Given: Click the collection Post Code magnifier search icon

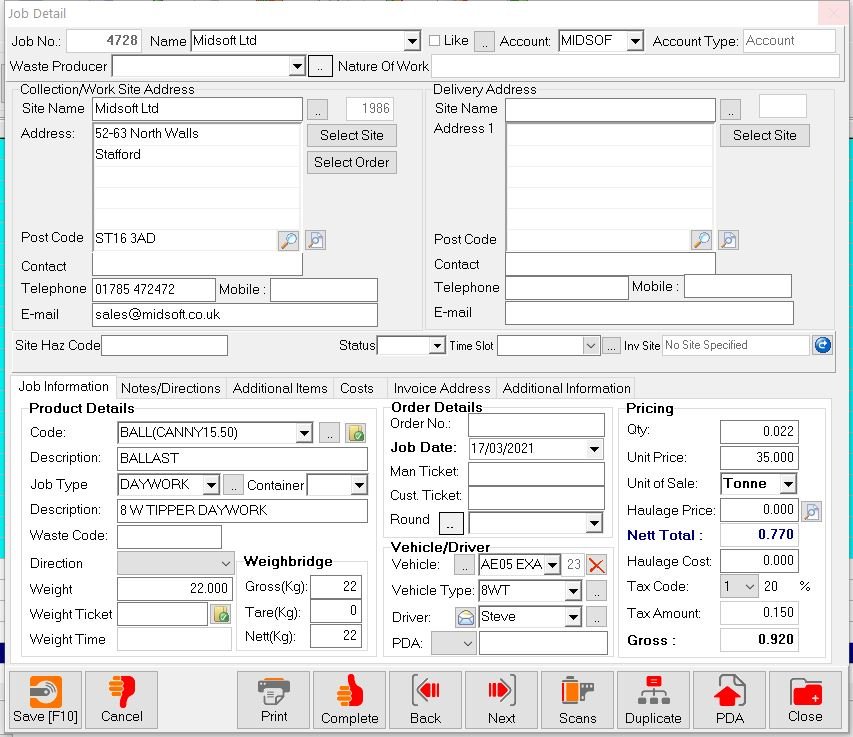Looking at the screenshot, I should click(288, 240).
